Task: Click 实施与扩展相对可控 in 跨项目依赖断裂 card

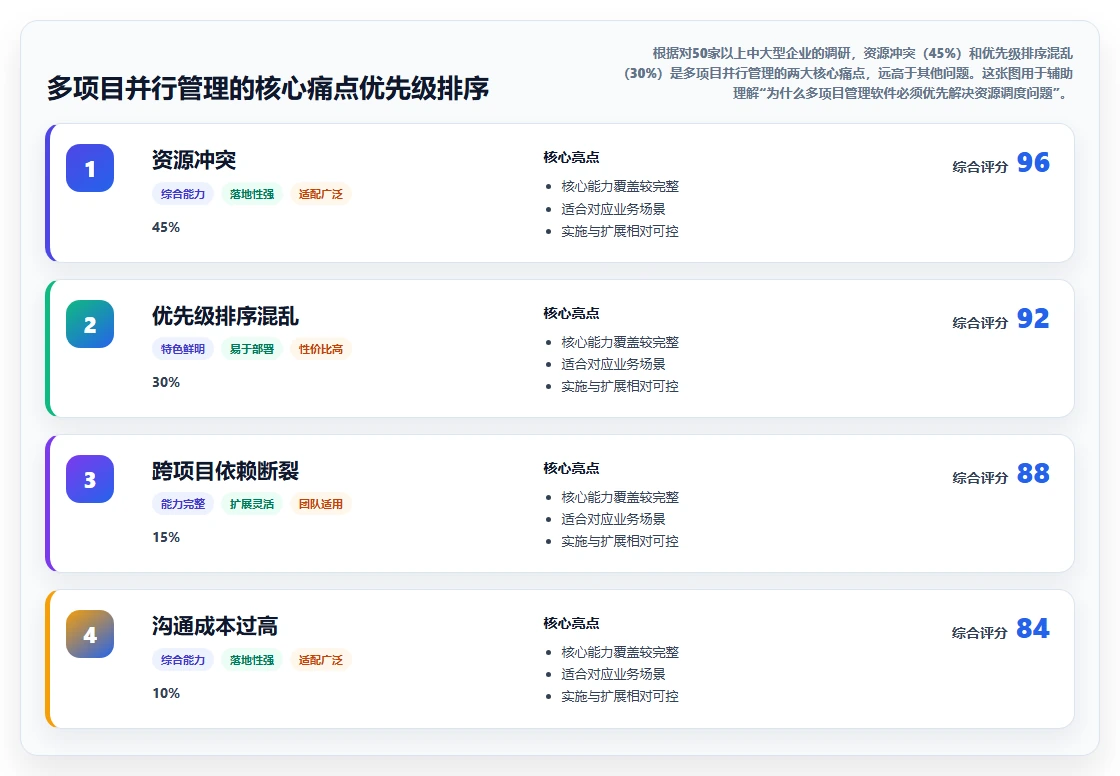Action: coord(620,542)
